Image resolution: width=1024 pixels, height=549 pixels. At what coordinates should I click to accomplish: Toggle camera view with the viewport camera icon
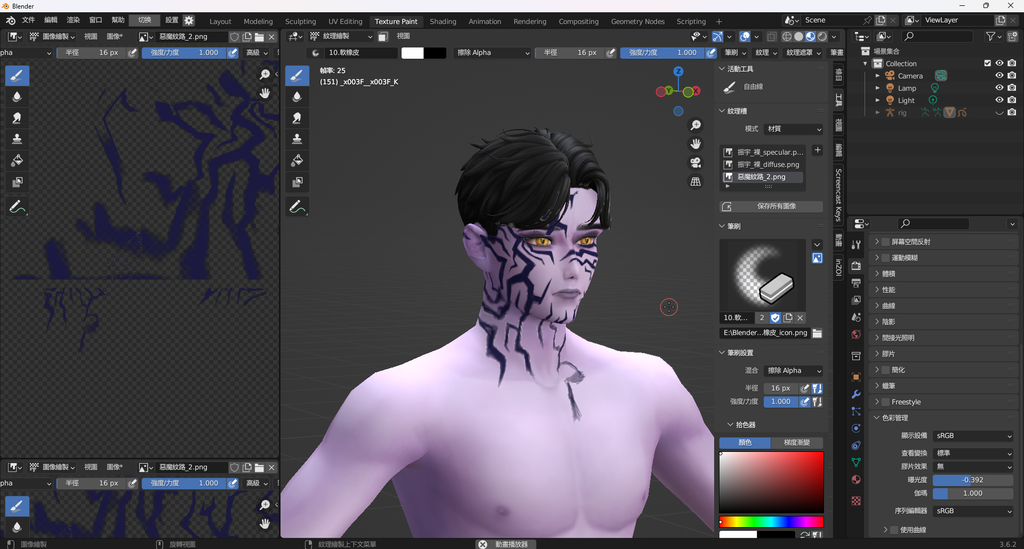[x=696, y=163]
